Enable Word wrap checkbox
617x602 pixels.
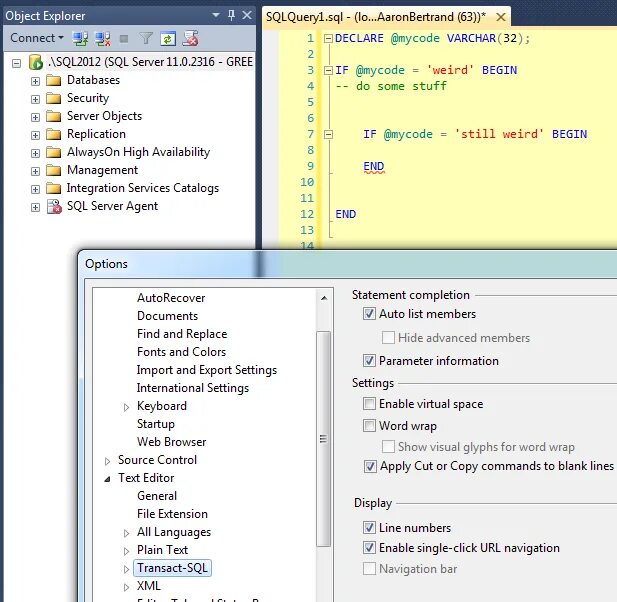click(369, 426)
